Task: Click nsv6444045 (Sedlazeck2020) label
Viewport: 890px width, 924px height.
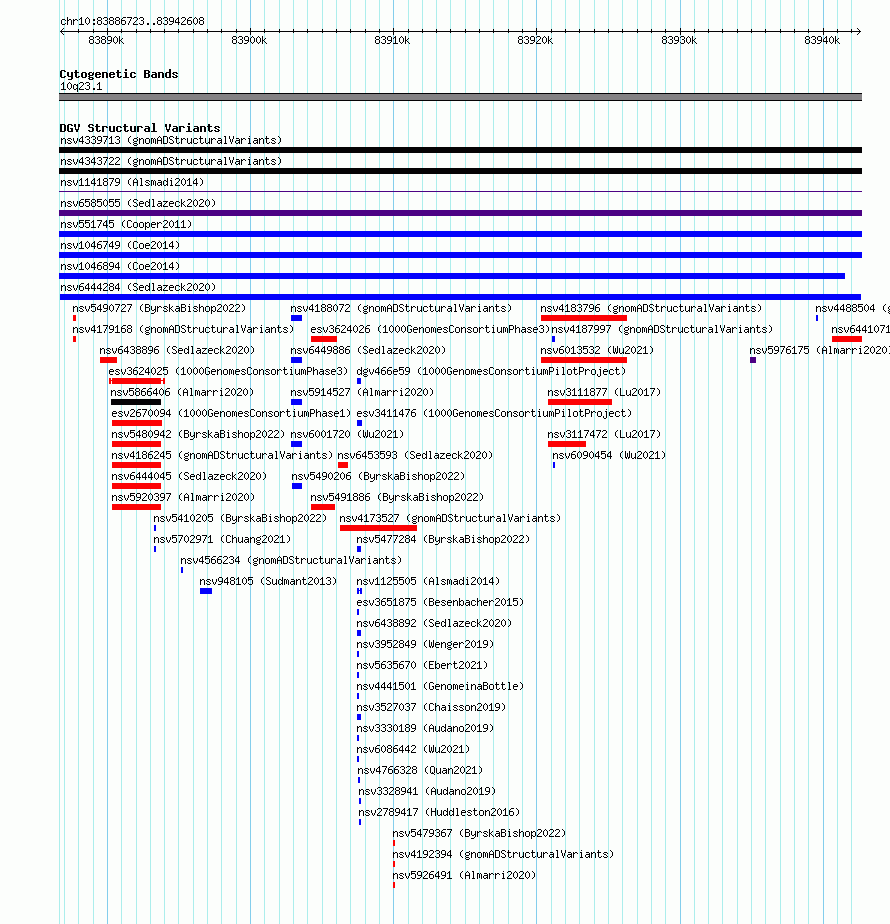Action: [x=189, y=476]
